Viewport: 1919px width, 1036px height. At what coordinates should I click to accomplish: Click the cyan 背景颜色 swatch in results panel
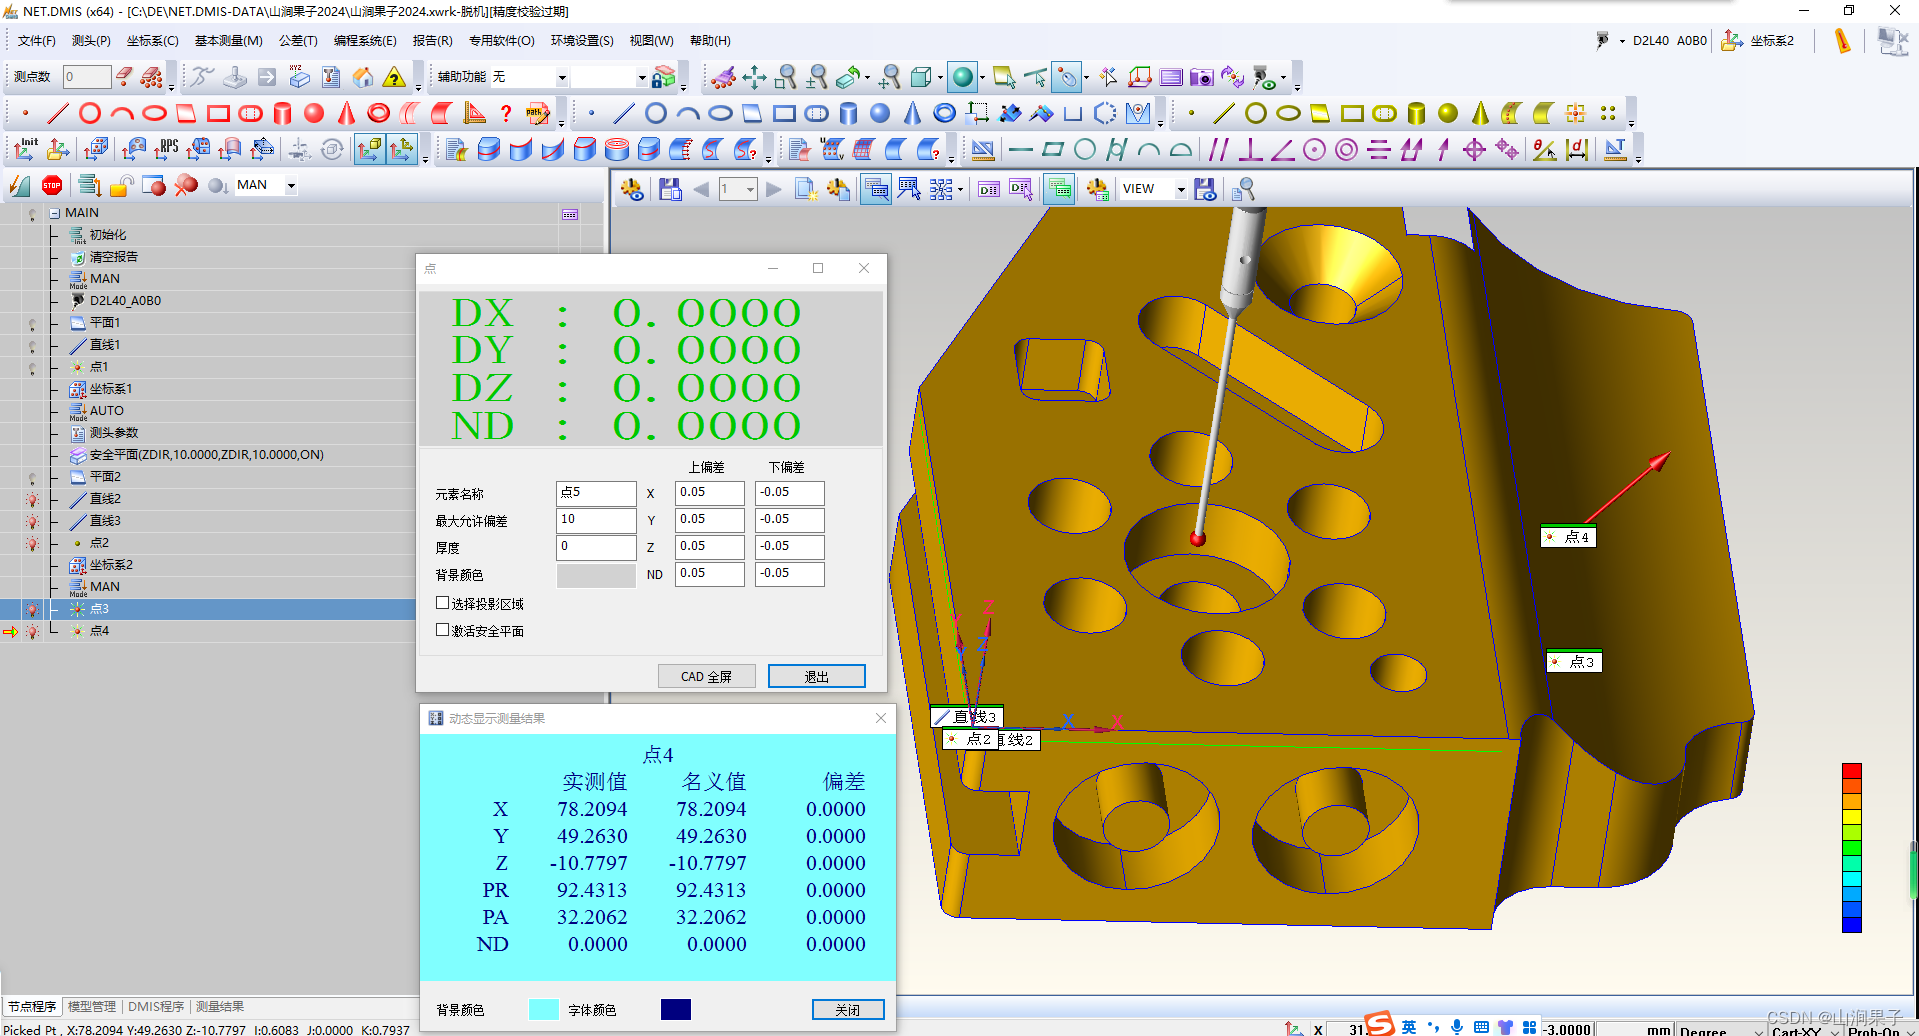click(543, 1009)
